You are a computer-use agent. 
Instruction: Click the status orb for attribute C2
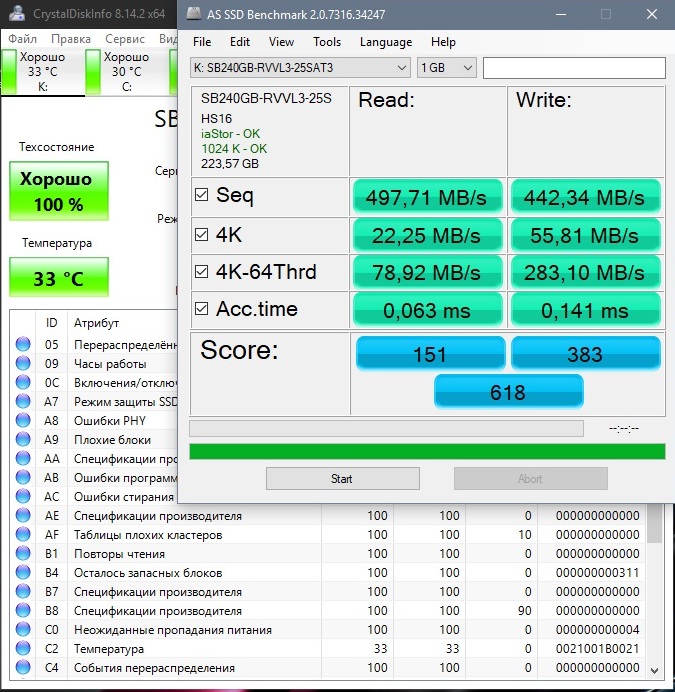(x=23, y=648)
